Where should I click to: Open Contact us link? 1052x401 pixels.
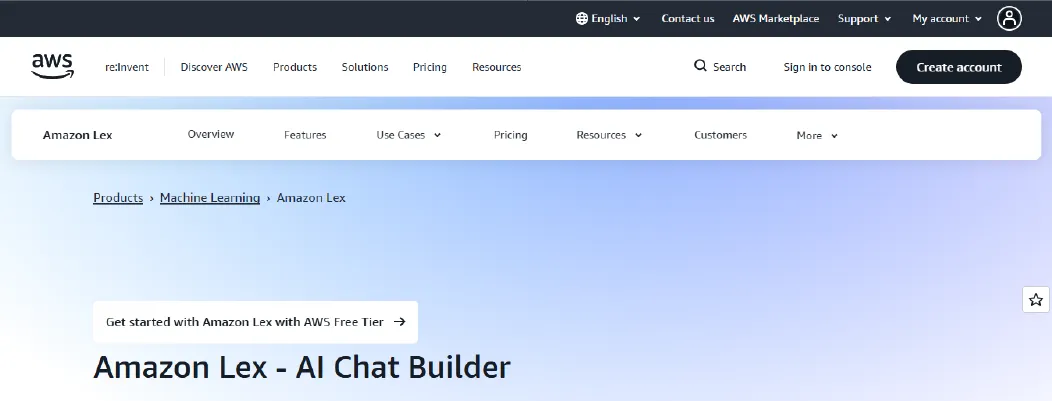[x=688, y=19]
